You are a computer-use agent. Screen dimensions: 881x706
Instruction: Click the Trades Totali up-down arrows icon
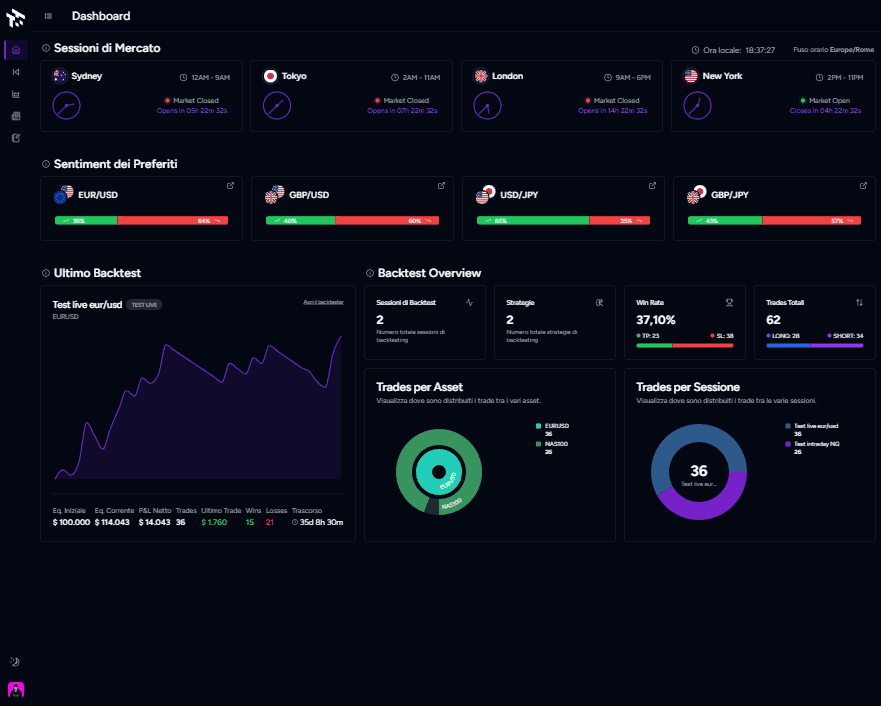(x=859, y=303)
